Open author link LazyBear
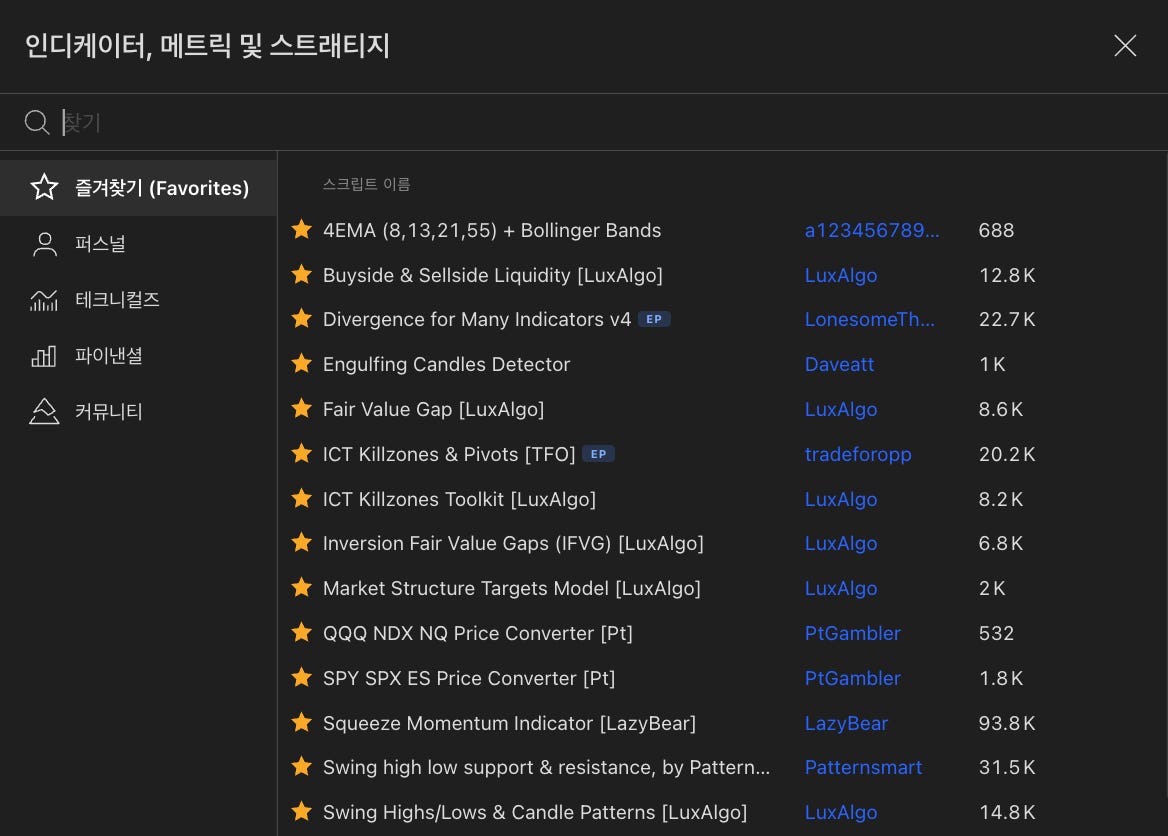The width and height of the screenshot is (1168, 836). [x=846, y=723]
